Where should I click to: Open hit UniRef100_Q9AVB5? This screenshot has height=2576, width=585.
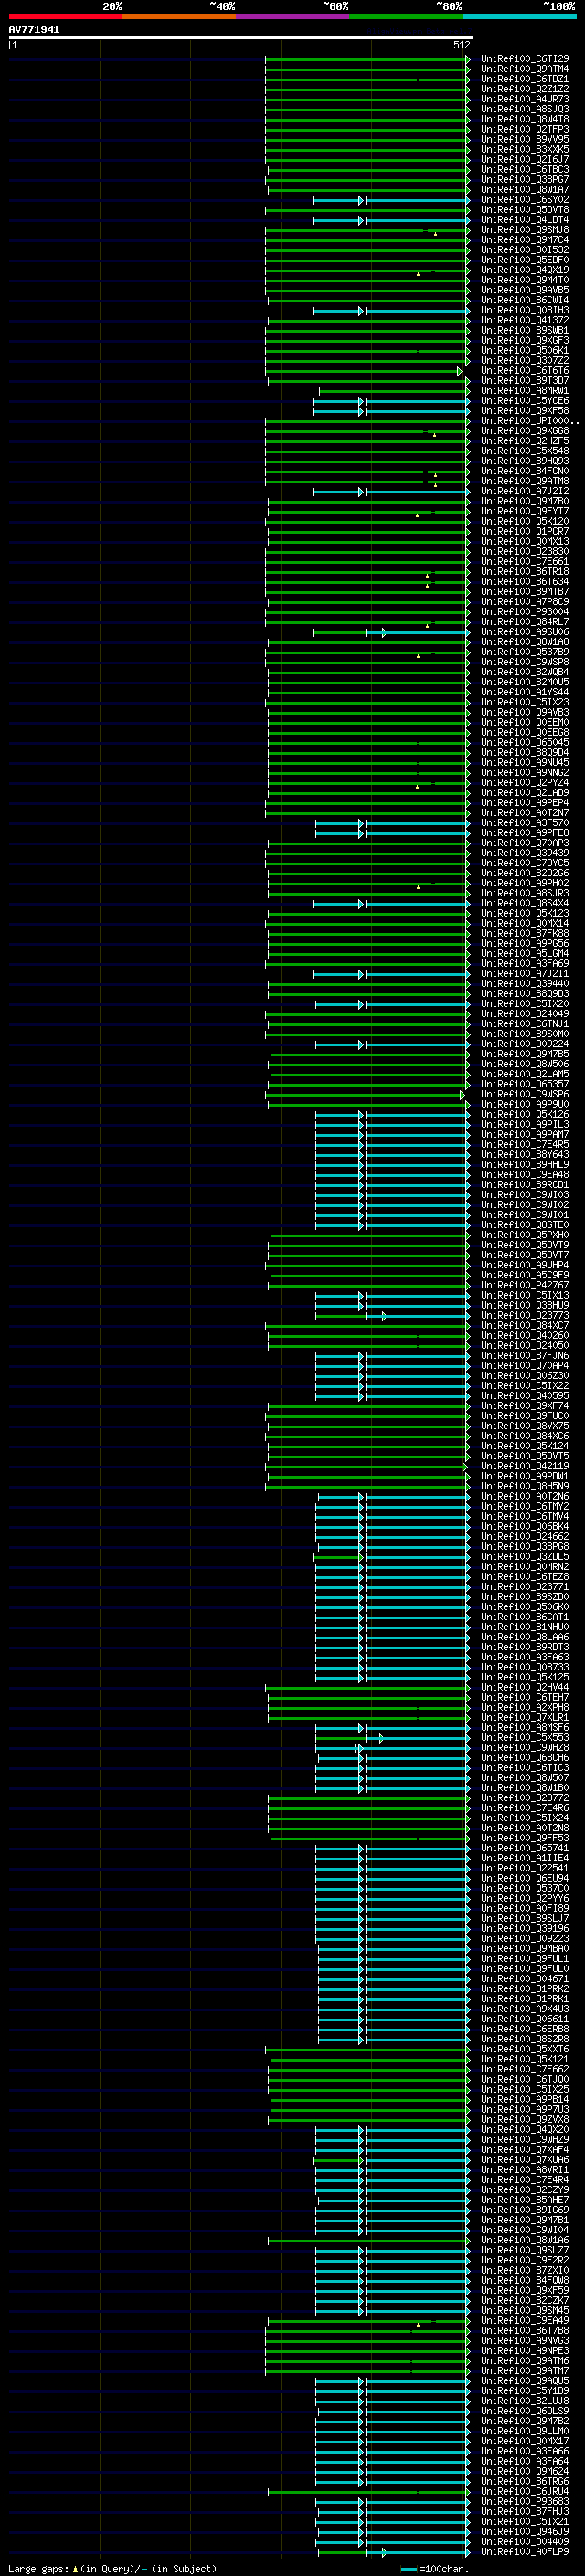coord(525,290)
